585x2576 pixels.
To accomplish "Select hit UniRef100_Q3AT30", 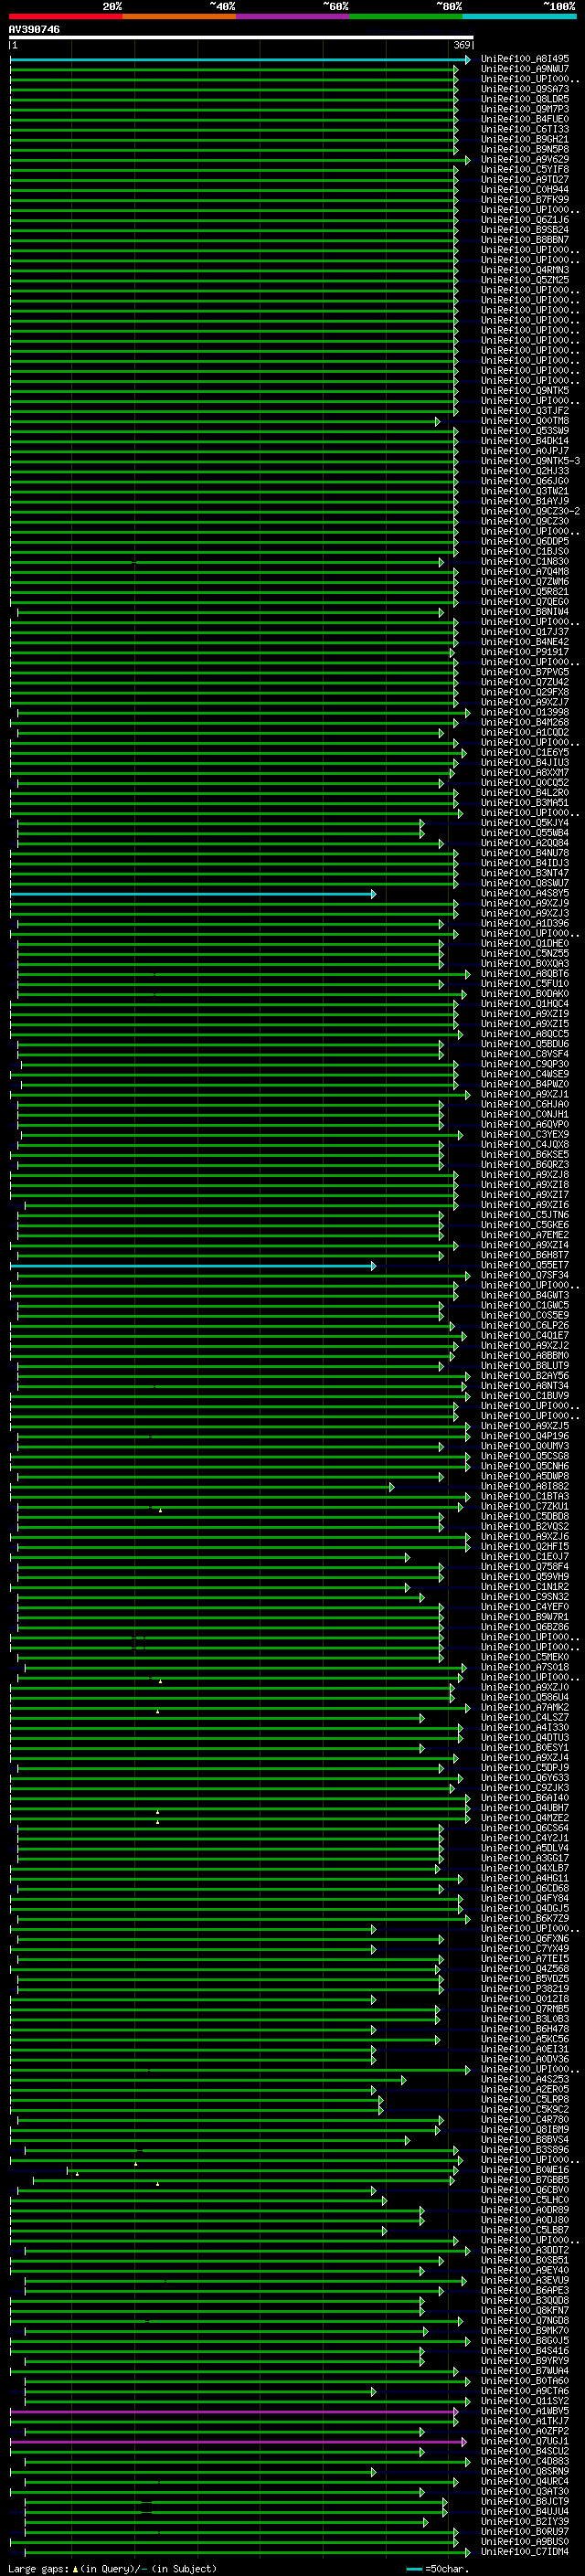I will tap(525, 2491).
